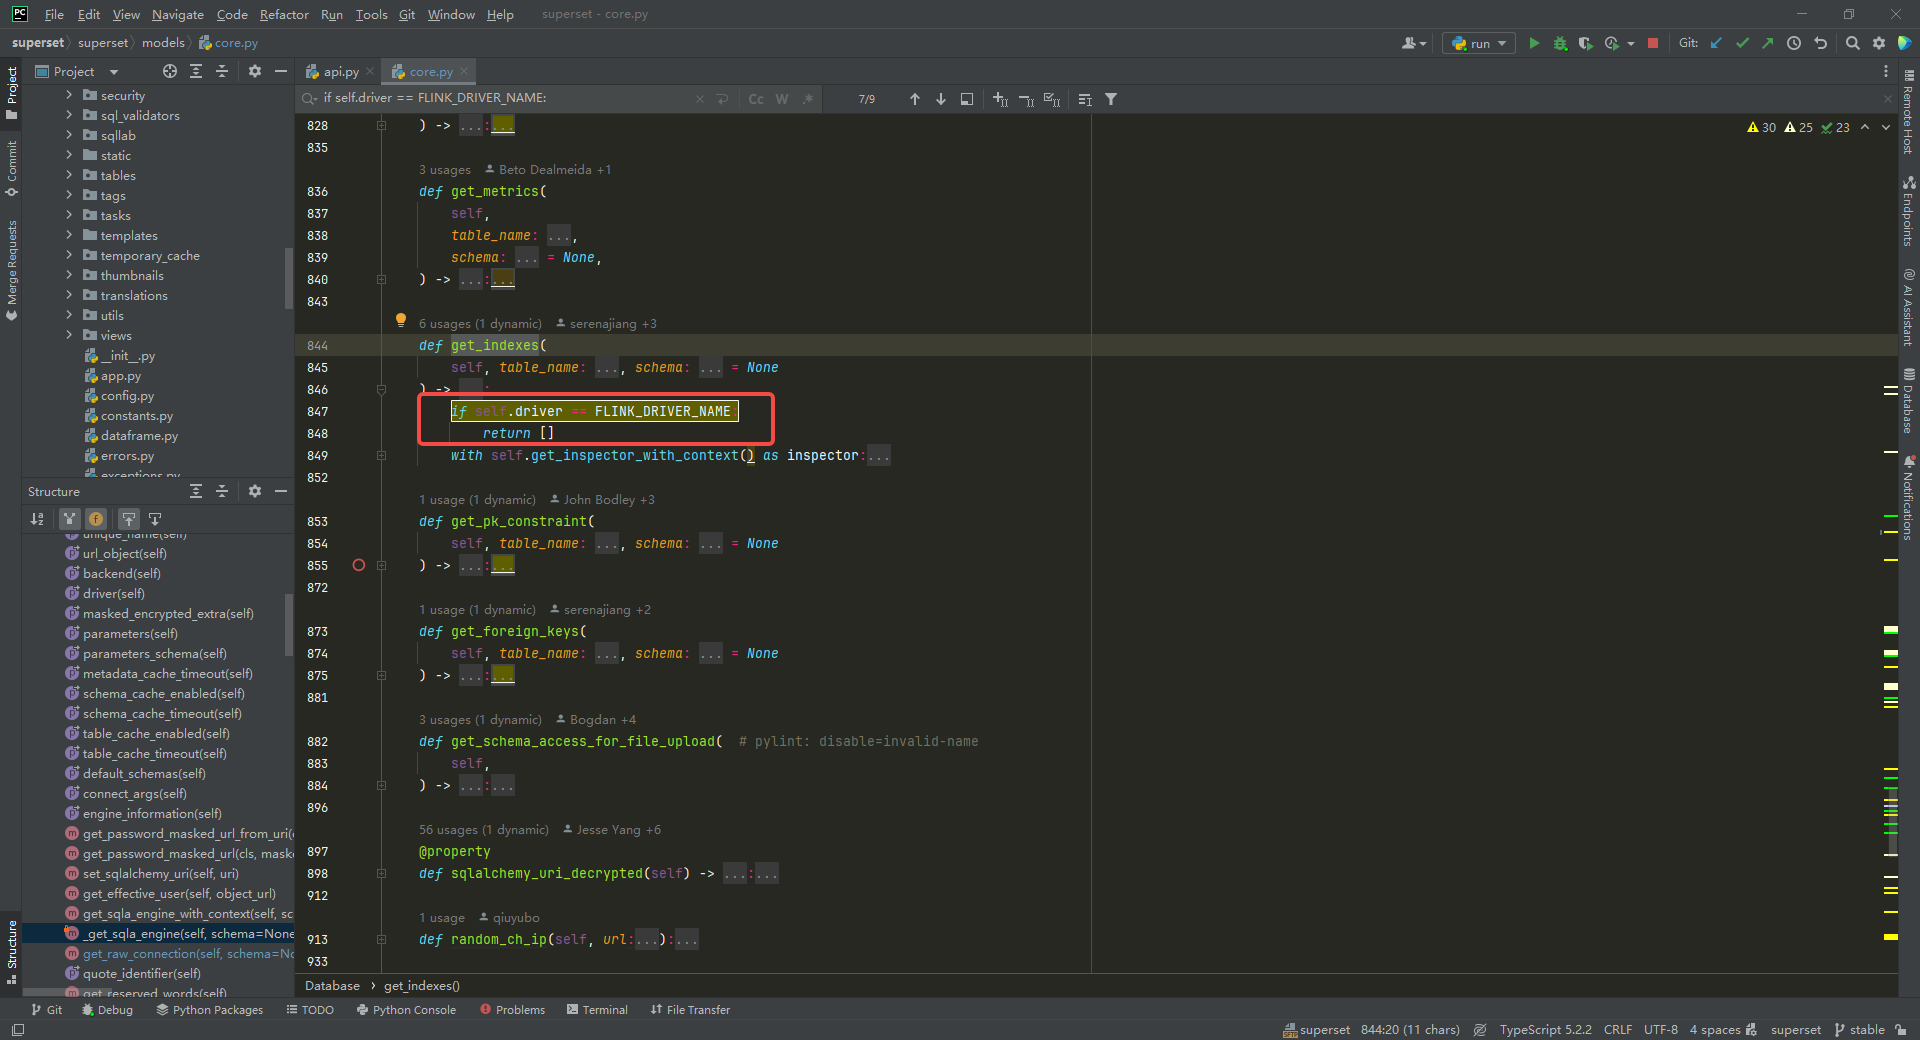Go to next search occurrence
The height and width of the screenshot is (1040, 1920).
(x=941, y=99)
